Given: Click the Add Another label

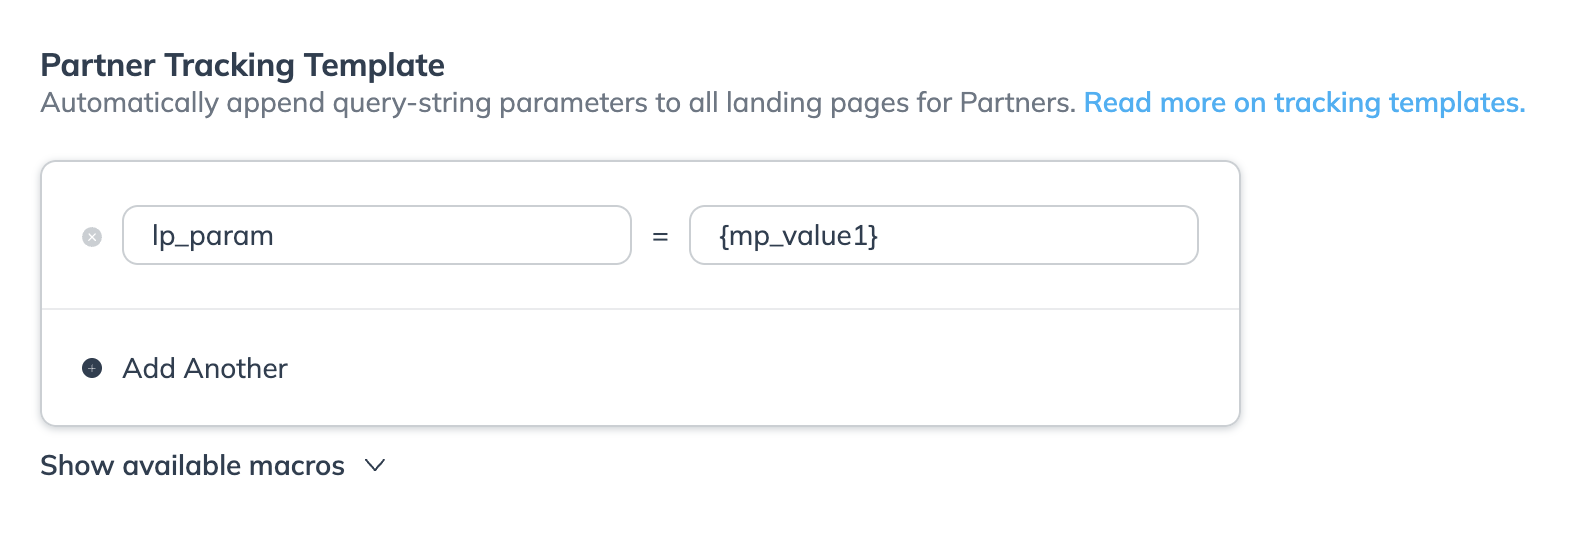Looking at the screenshot, I should point(205,368).
